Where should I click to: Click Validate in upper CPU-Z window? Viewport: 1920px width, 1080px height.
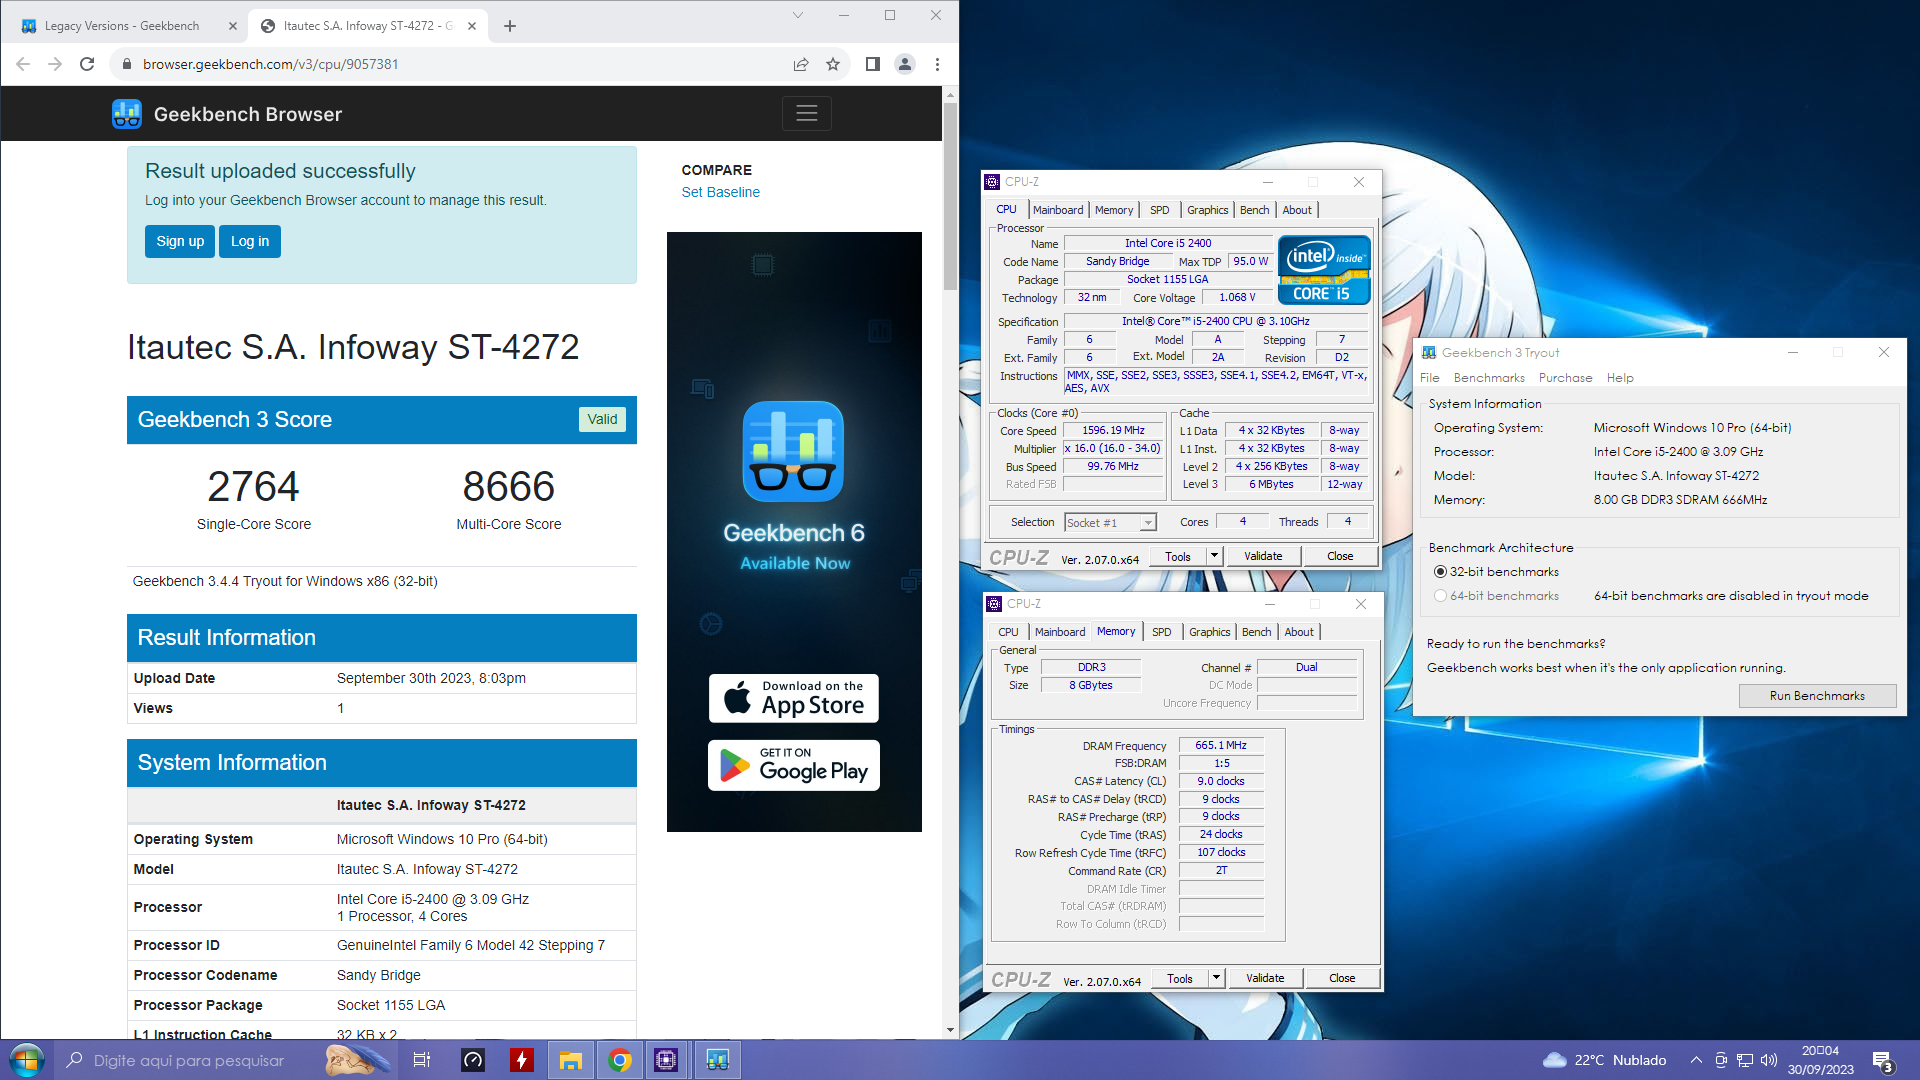[x=1263, y=556]
